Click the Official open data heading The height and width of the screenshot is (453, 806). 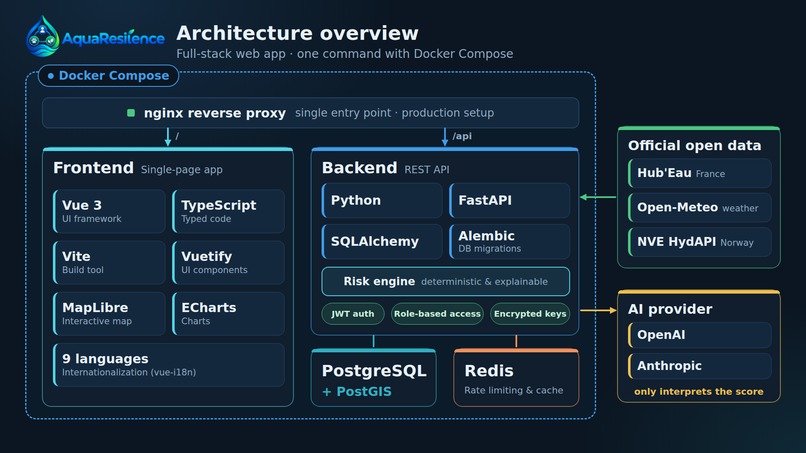(694, 146)
